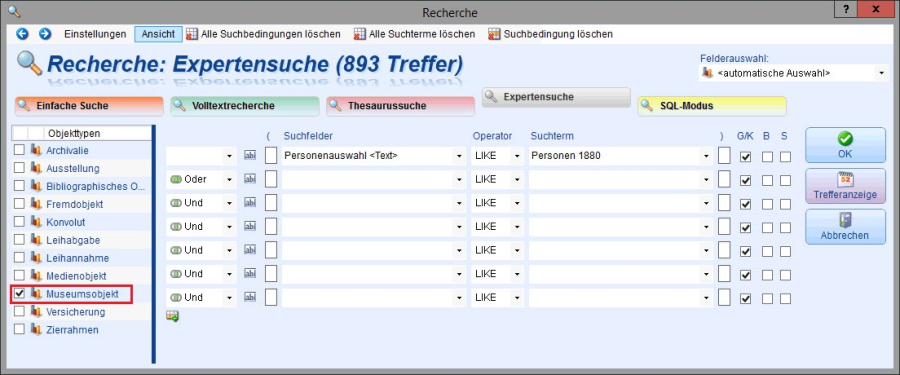The width and height of the screenshot is (900, 375).
Task: Open the Einstellungen menu
Action: (x=95, y=34)
